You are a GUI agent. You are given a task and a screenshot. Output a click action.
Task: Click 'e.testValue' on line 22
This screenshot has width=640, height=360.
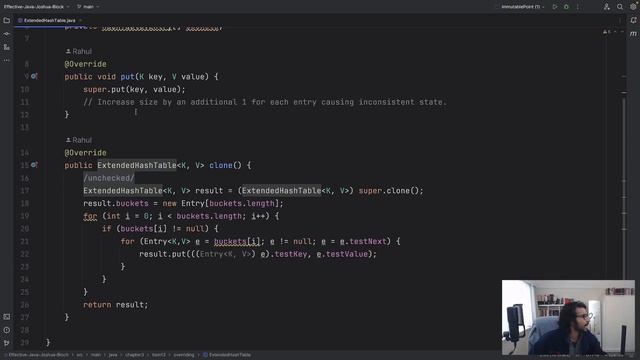pyautogui.click(x=342, y=254)
